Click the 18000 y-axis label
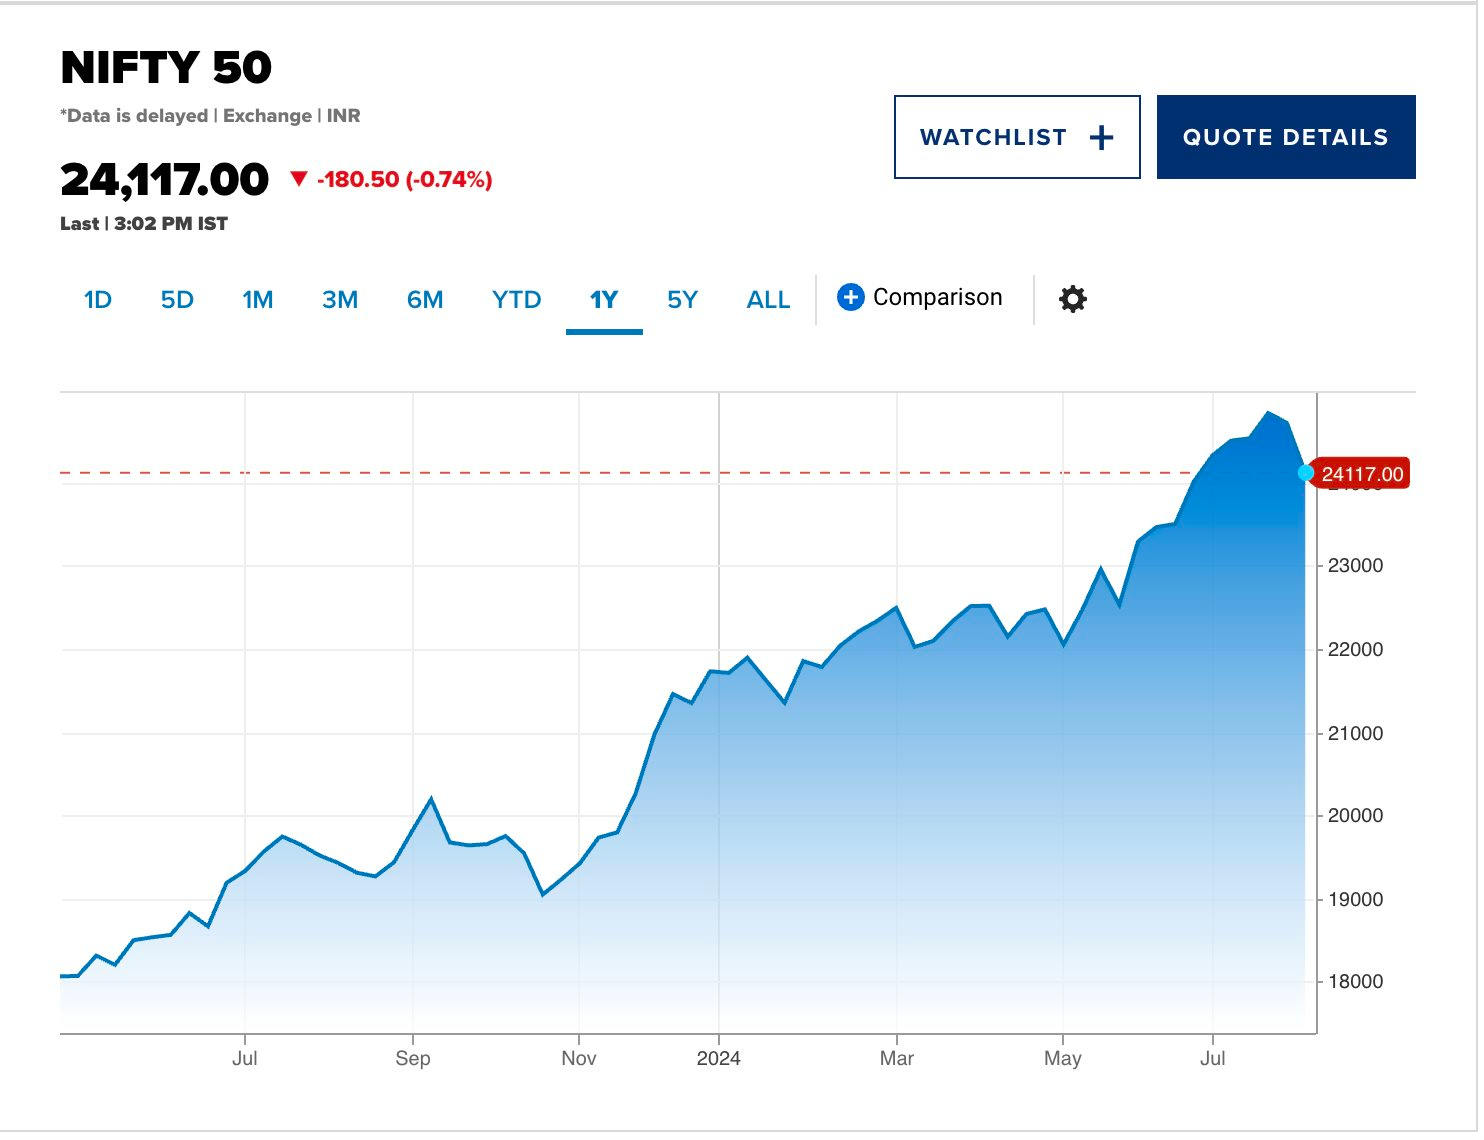 [1355, 982]
